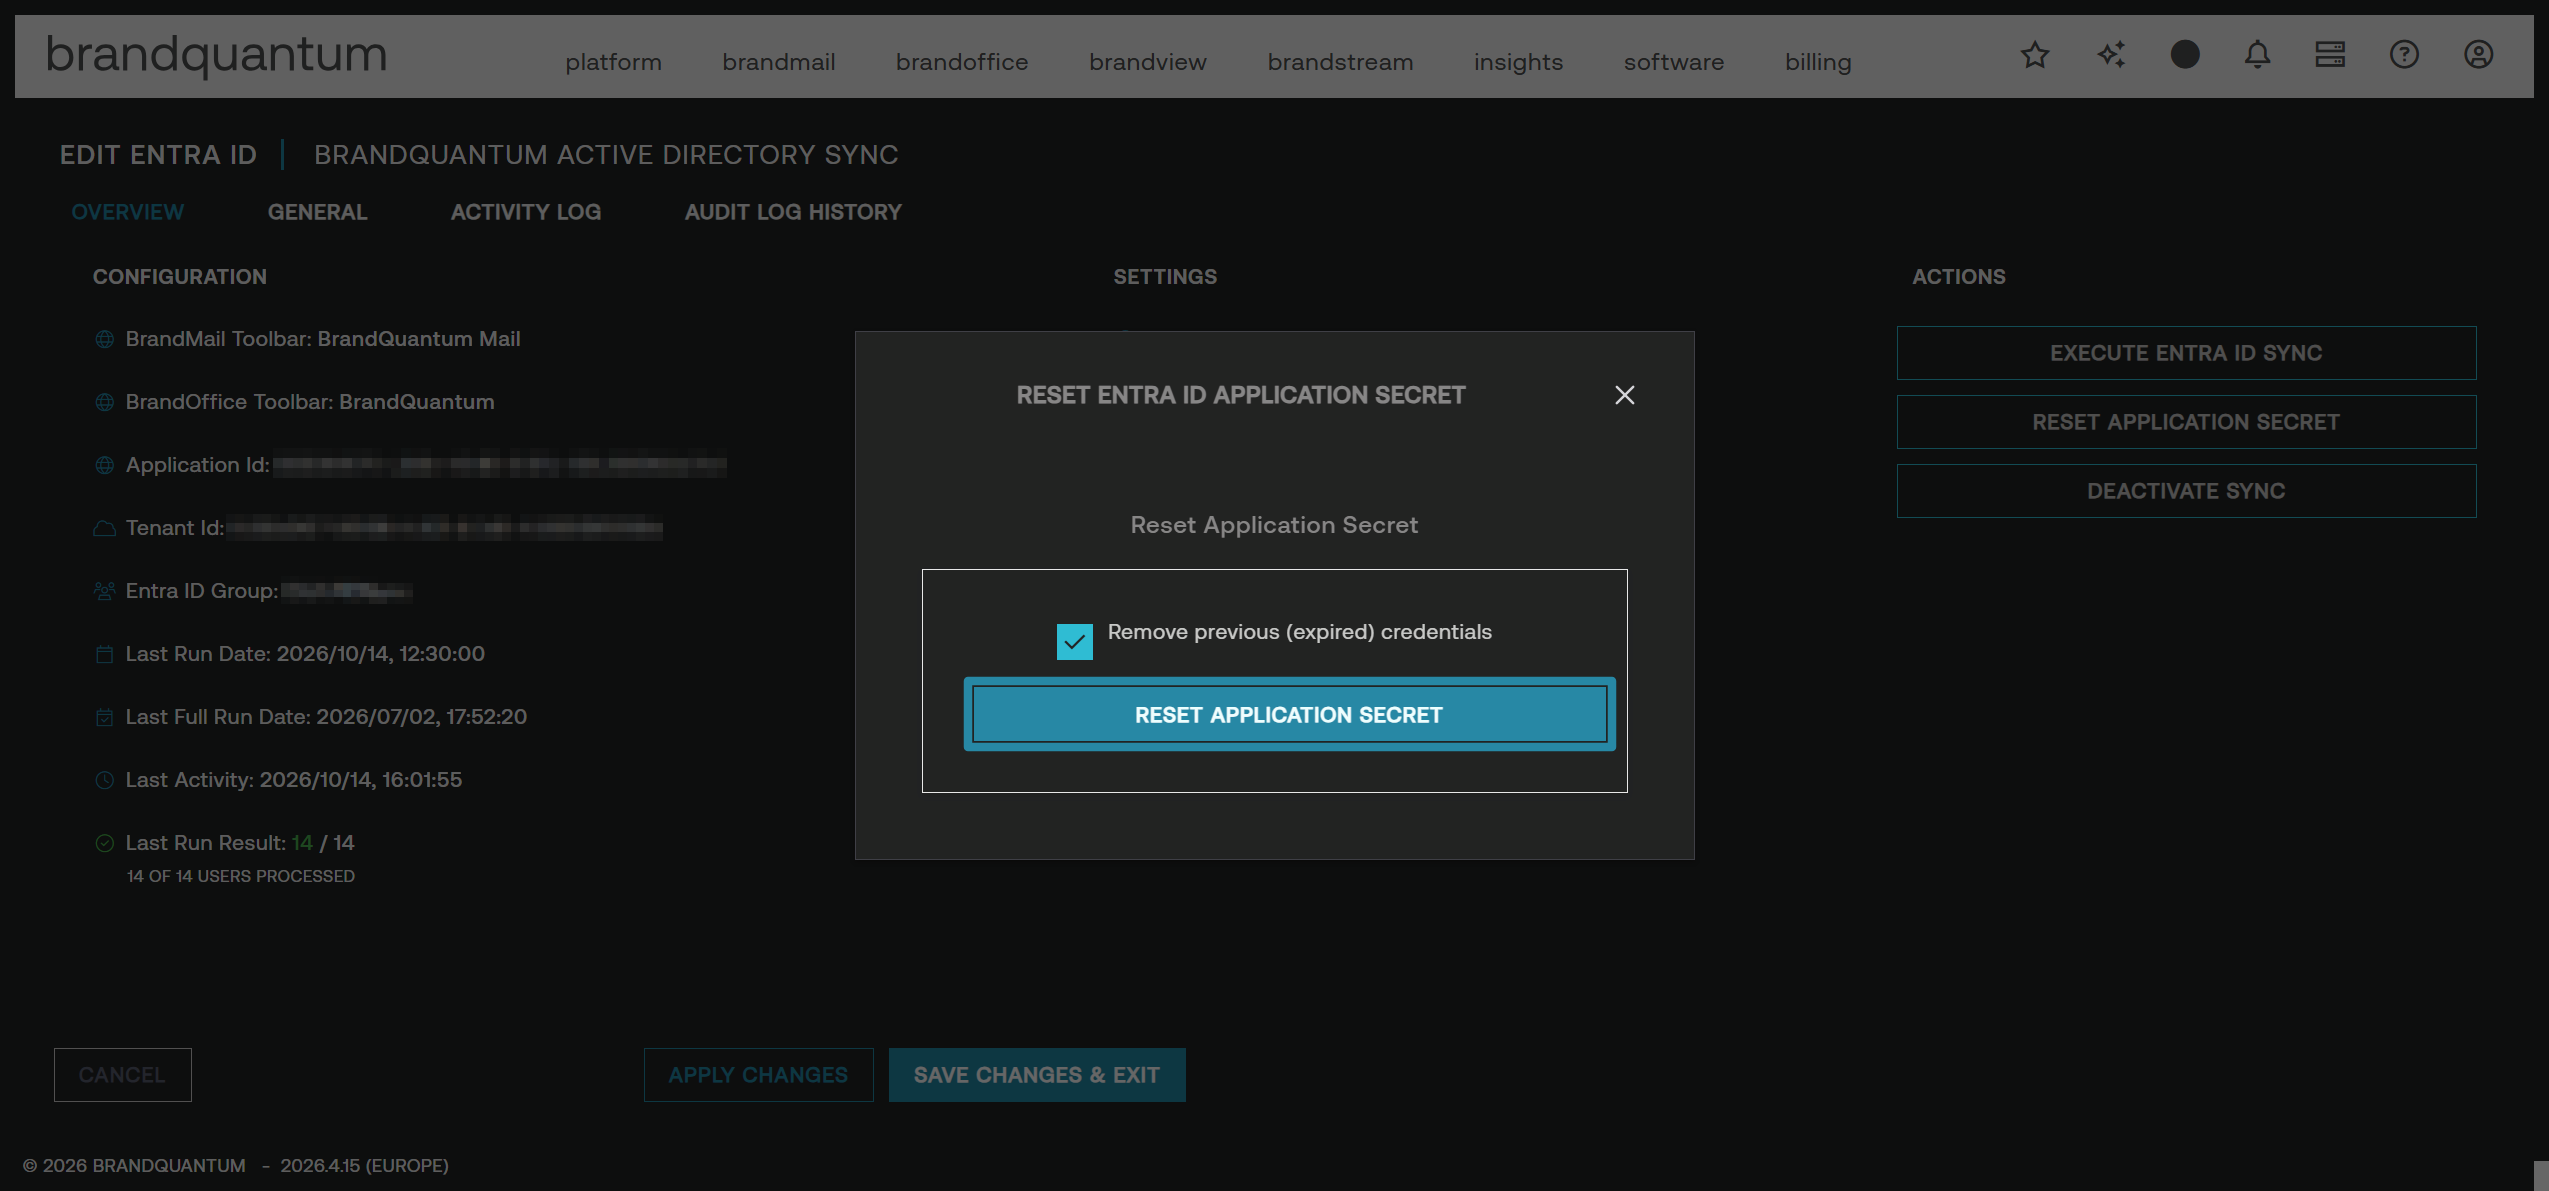
Task: Click globe icon beside Application Id
Action: [x=104, y=466]
